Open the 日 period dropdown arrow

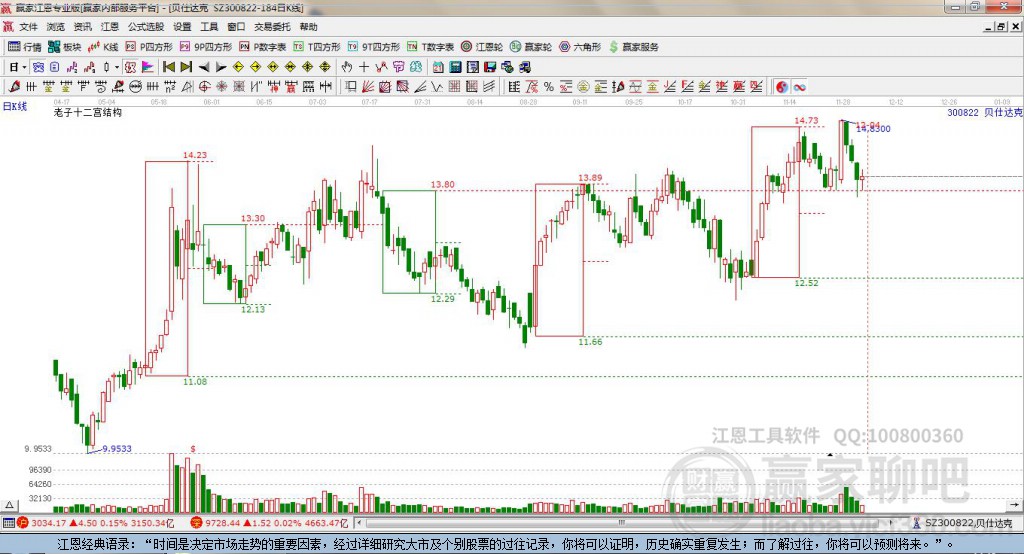pyautogui.click(x=24, y=67)
